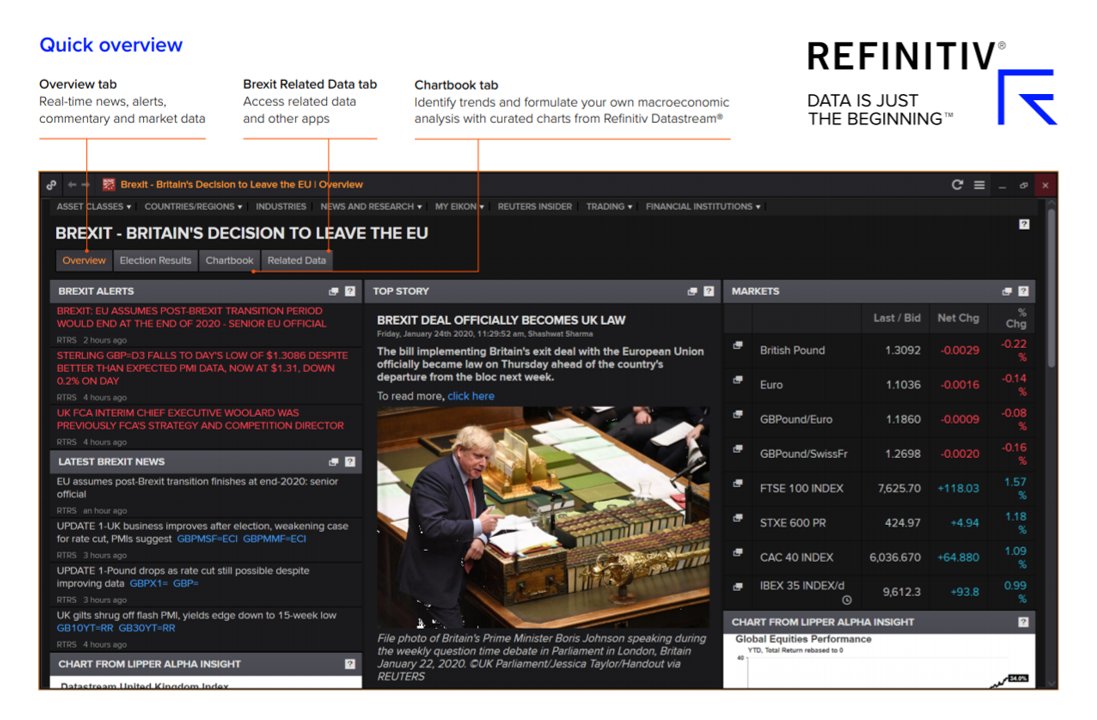Open 'UK gilts shrug off flash PMI' headline
This screenshot has width=1097, height=720.
[x=197, y=616]
